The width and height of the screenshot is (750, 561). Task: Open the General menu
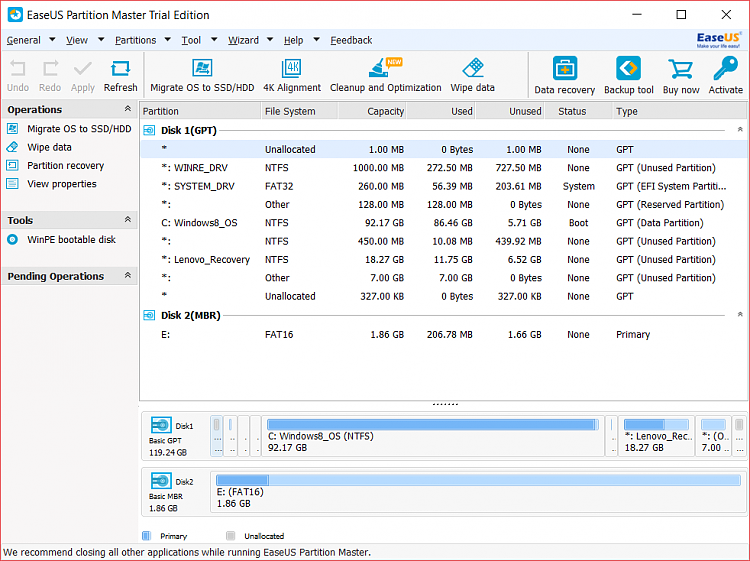(x=23, y=40)
